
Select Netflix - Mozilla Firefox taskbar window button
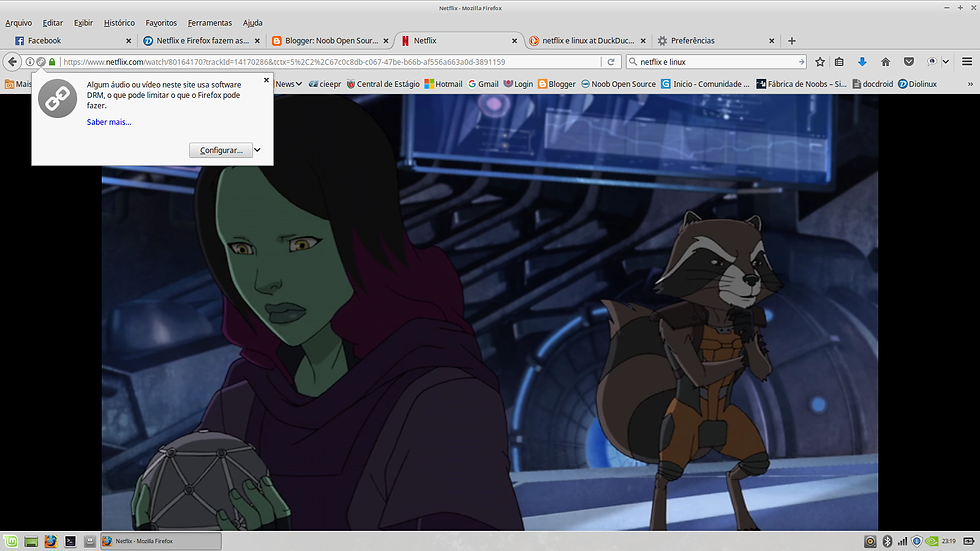tap(161, 541)
